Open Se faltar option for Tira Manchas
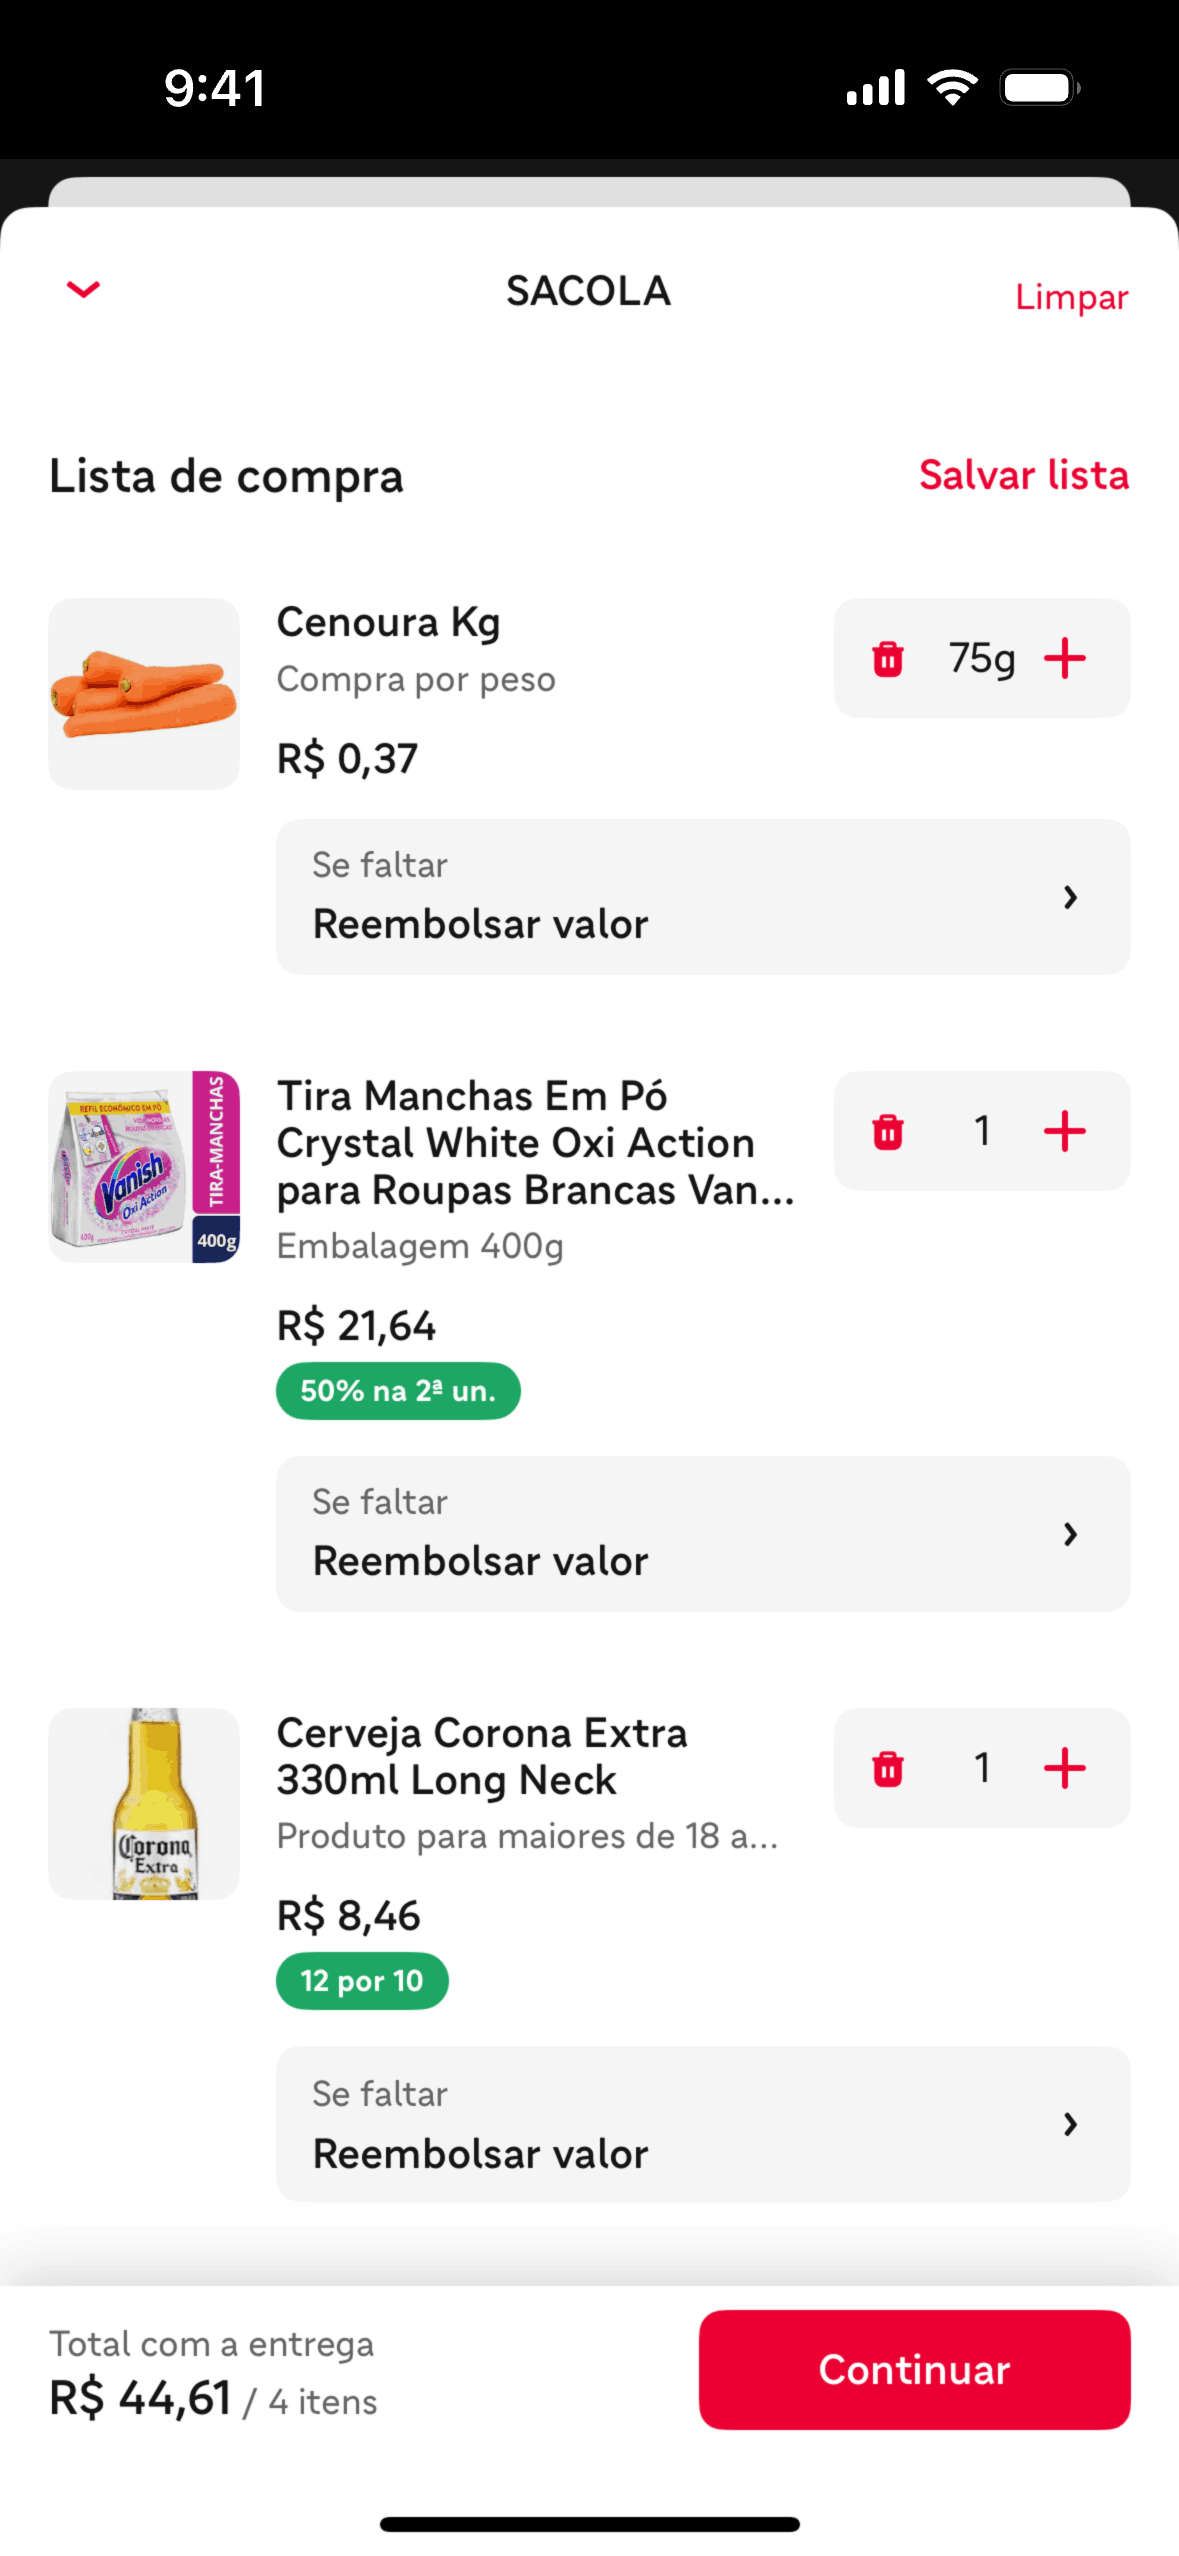The image size is (1179, 2556). click(x=703, y=1534)
